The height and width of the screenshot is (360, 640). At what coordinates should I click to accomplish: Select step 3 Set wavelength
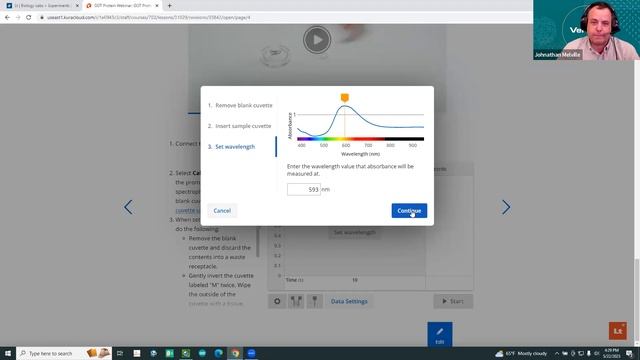tap(231, 147)
